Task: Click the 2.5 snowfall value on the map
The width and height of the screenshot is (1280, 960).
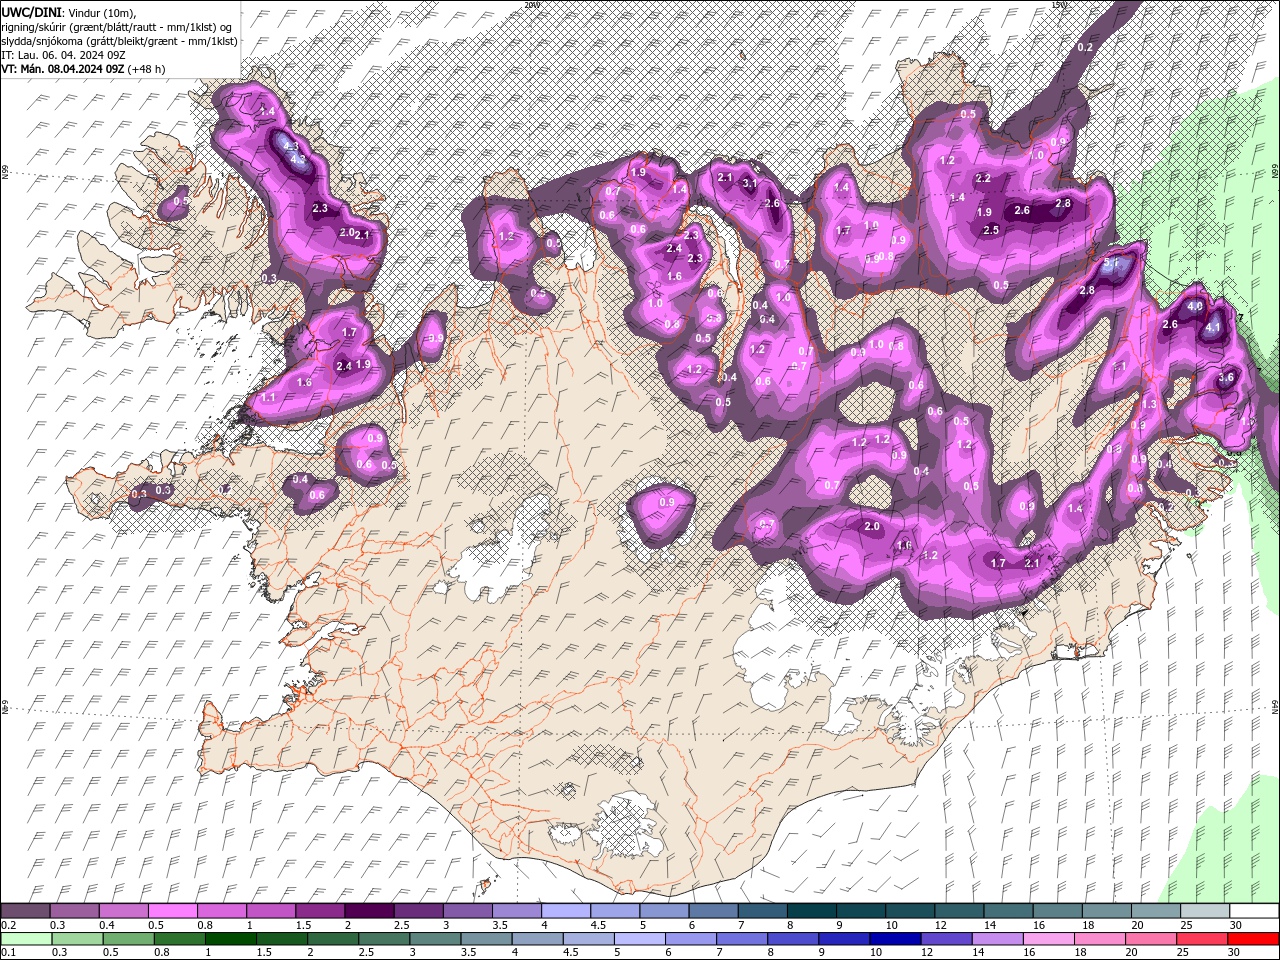Action: click(x=991, y=230)
